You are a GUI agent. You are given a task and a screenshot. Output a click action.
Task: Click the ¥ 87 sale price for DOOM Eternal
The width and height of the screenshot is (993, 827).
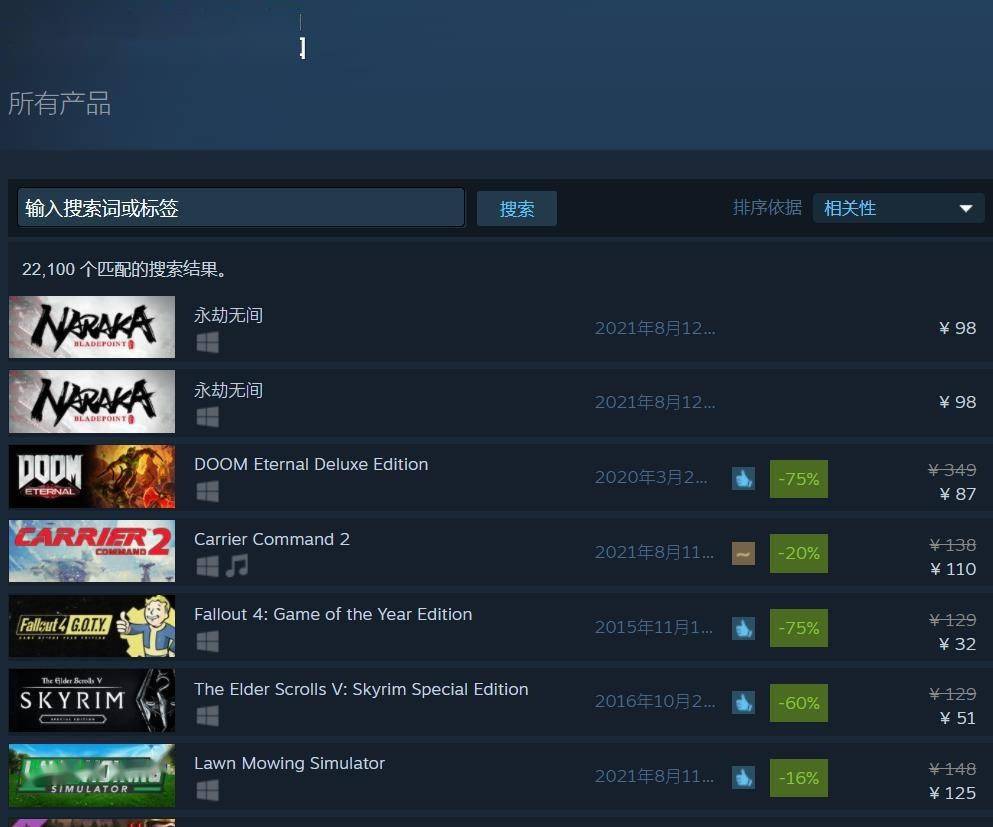(x=958, y=494)
